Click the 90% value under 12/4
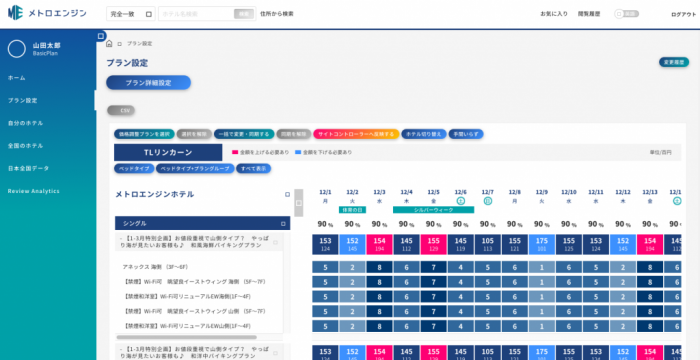Screen dimensions: 700x360 coord(406,224)
